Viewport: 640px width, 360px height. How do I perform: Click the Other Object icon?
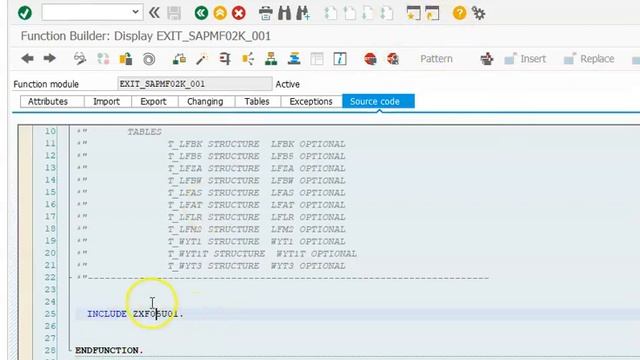click(126, 59)
